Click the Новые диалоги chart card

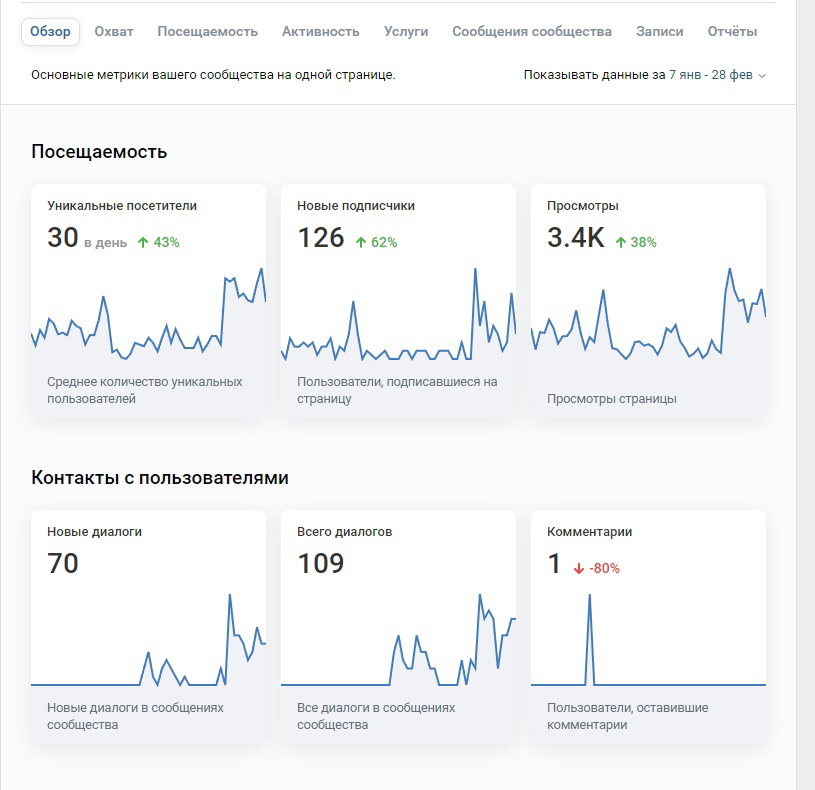(x=149, y=627)
